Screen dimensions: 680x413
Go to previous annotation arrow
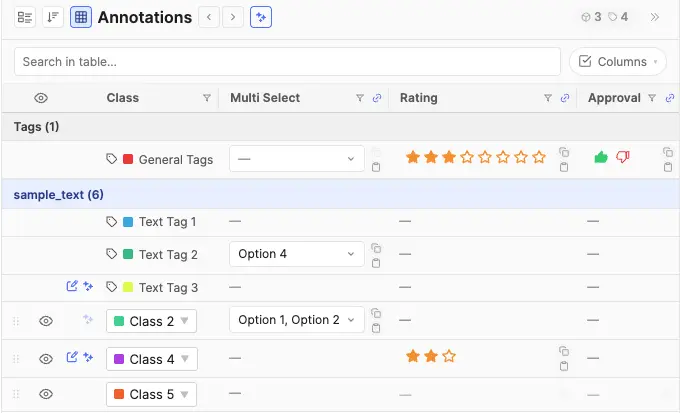tap(209, 17)
